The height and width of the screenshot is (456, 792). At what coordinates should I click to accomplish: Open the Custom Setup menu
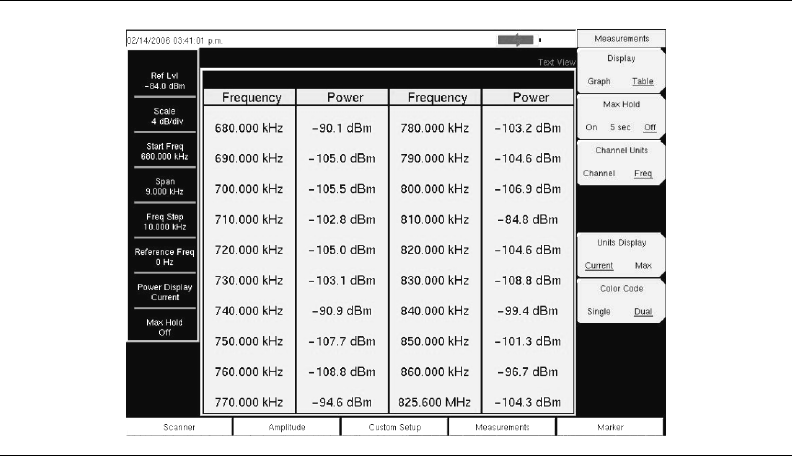click(394, 427)
